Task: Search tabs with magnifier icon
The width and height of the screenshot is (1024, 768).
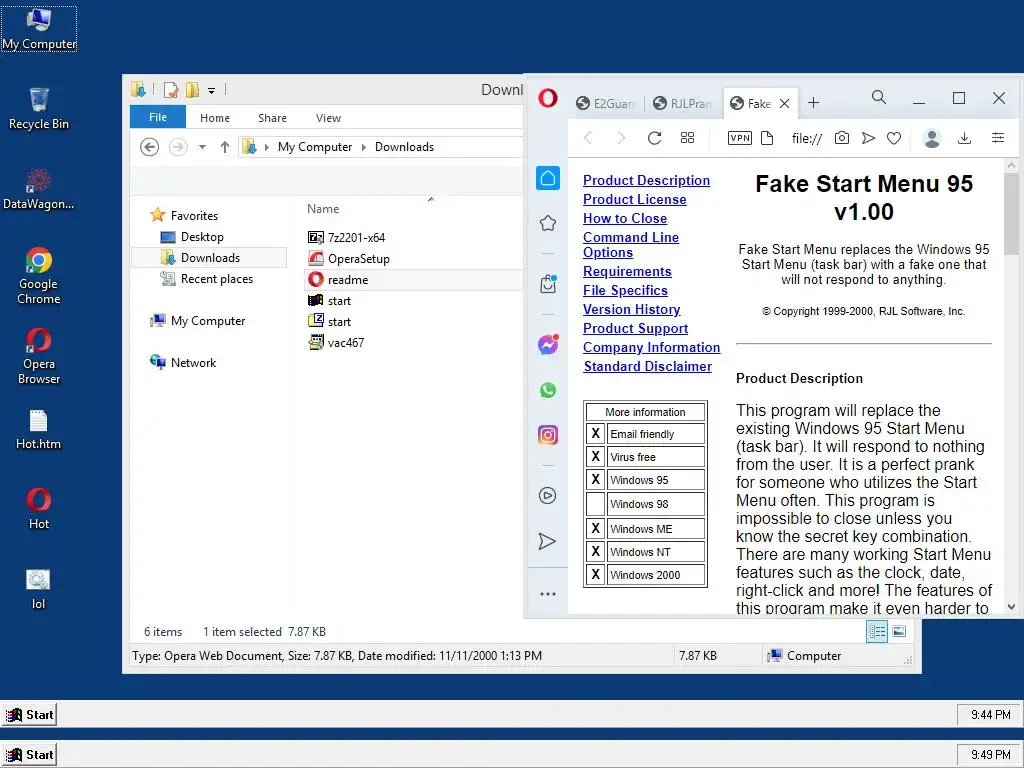Action: tap(879, 98)
